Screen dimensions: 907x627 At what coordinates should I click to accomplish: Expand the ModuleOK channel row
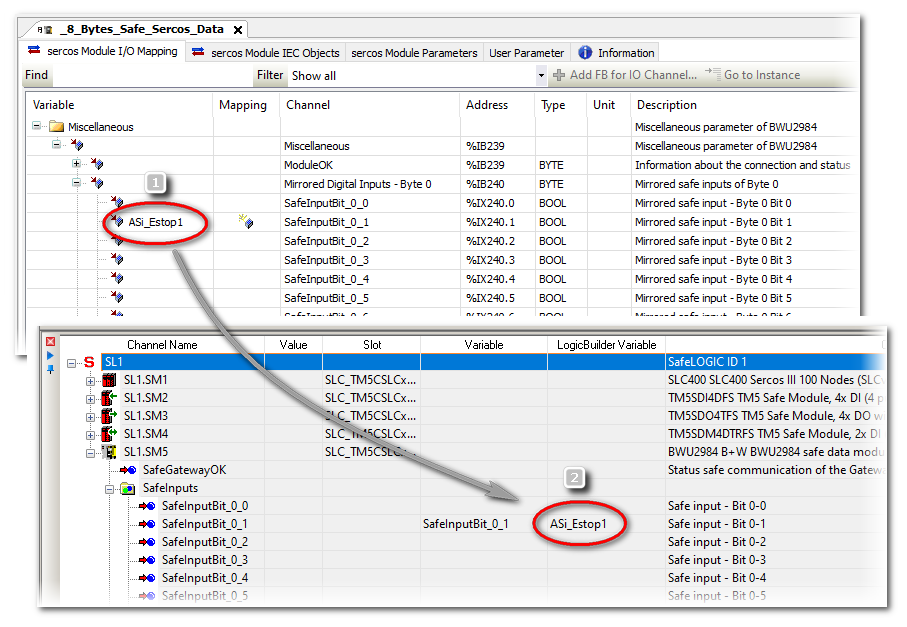[x=77, y=164]
